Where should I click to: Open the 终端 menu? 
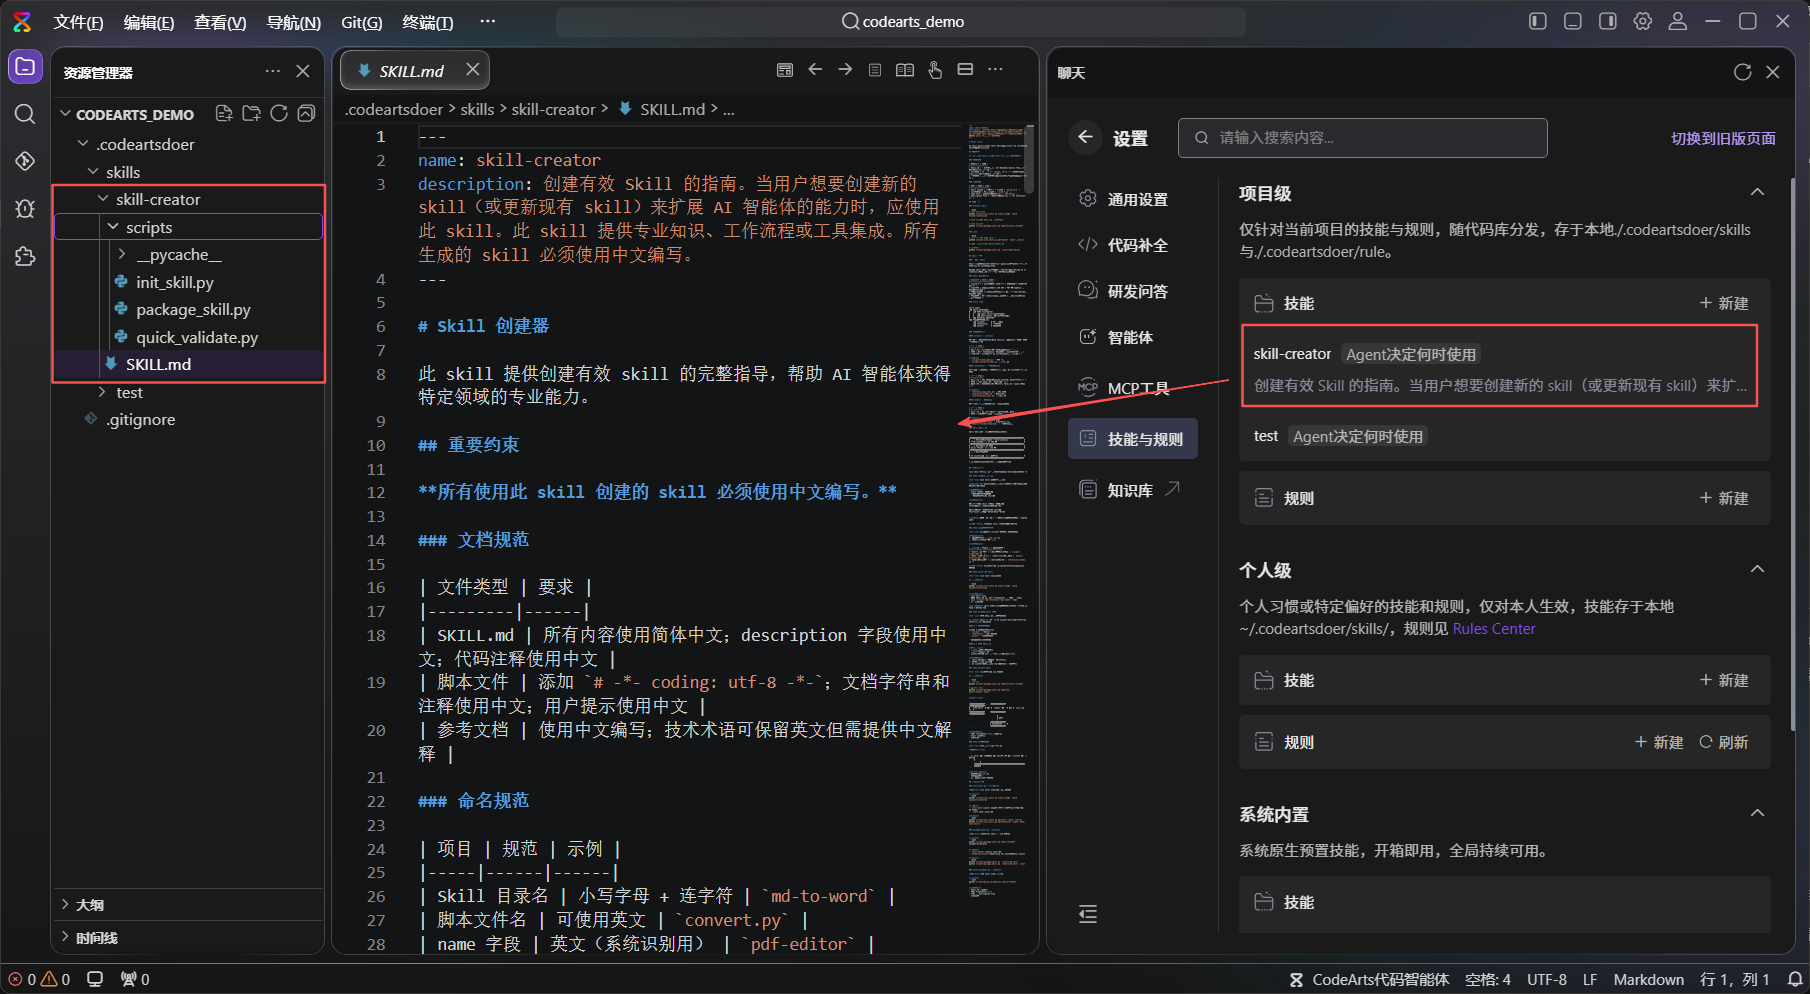click(x=427, y=22)
